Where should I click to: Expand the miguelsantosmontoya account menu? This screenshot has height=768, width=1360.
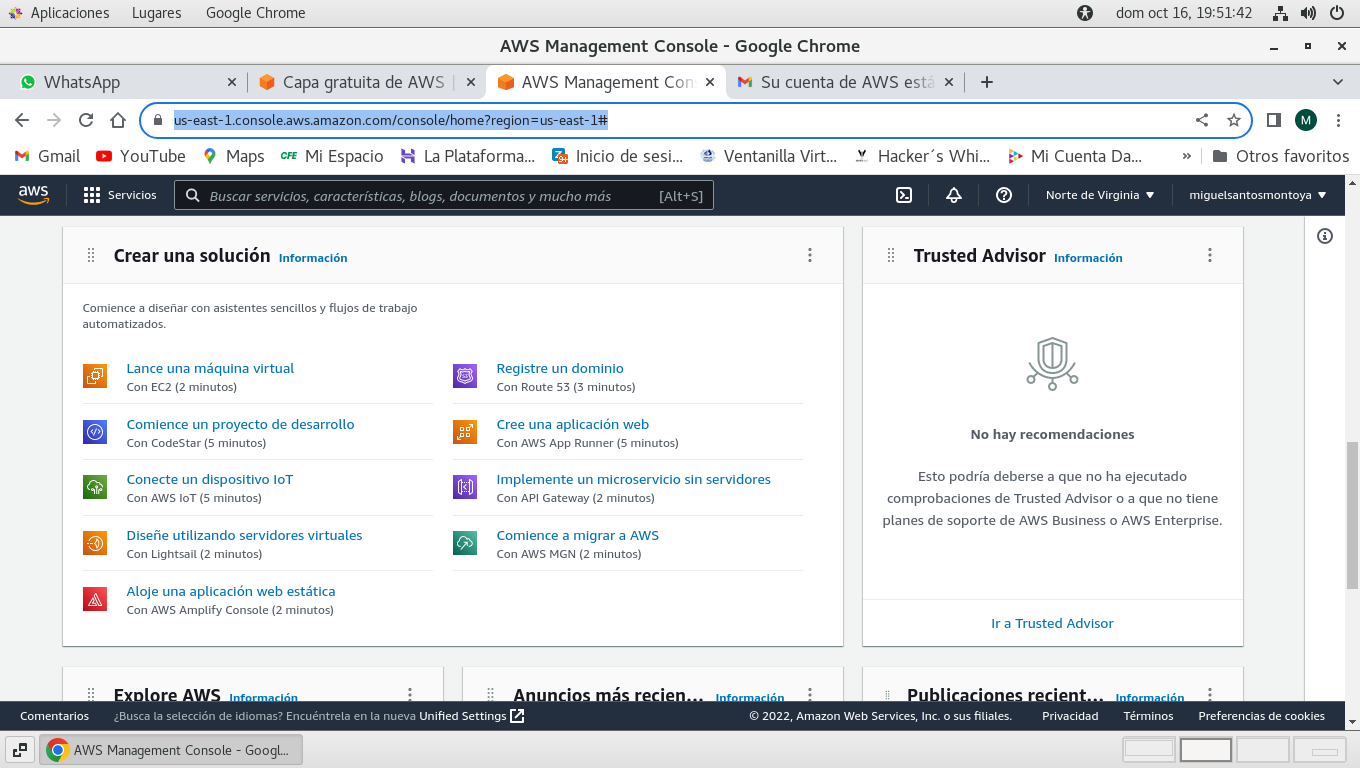coord(1257,195)
